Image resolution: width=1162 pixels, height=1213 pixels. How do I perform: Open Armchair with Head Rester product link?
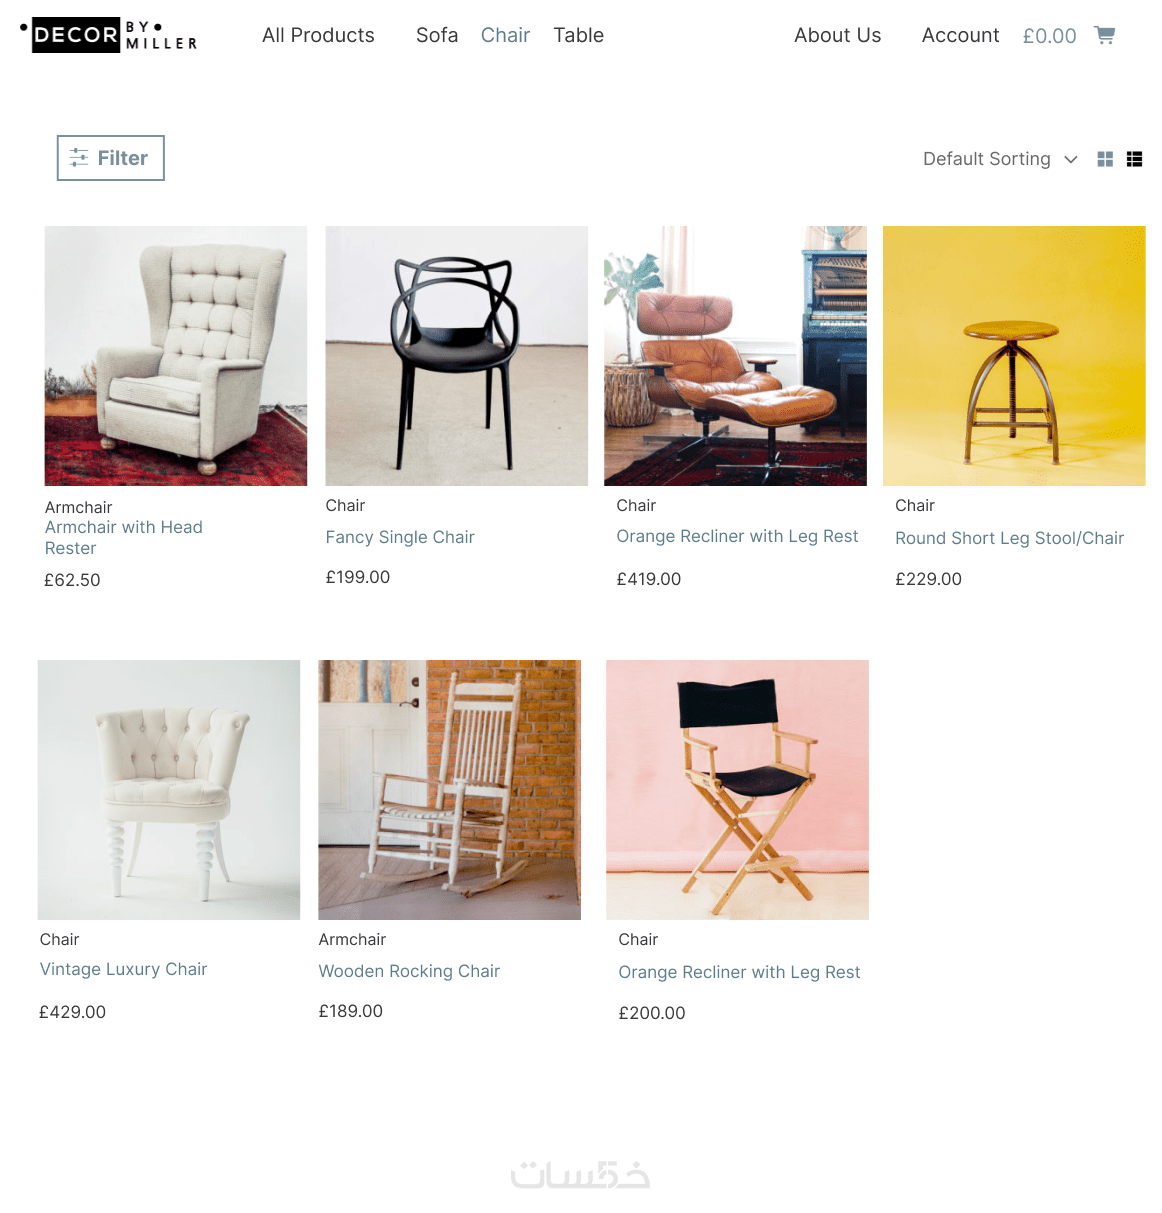pos(124,537)
